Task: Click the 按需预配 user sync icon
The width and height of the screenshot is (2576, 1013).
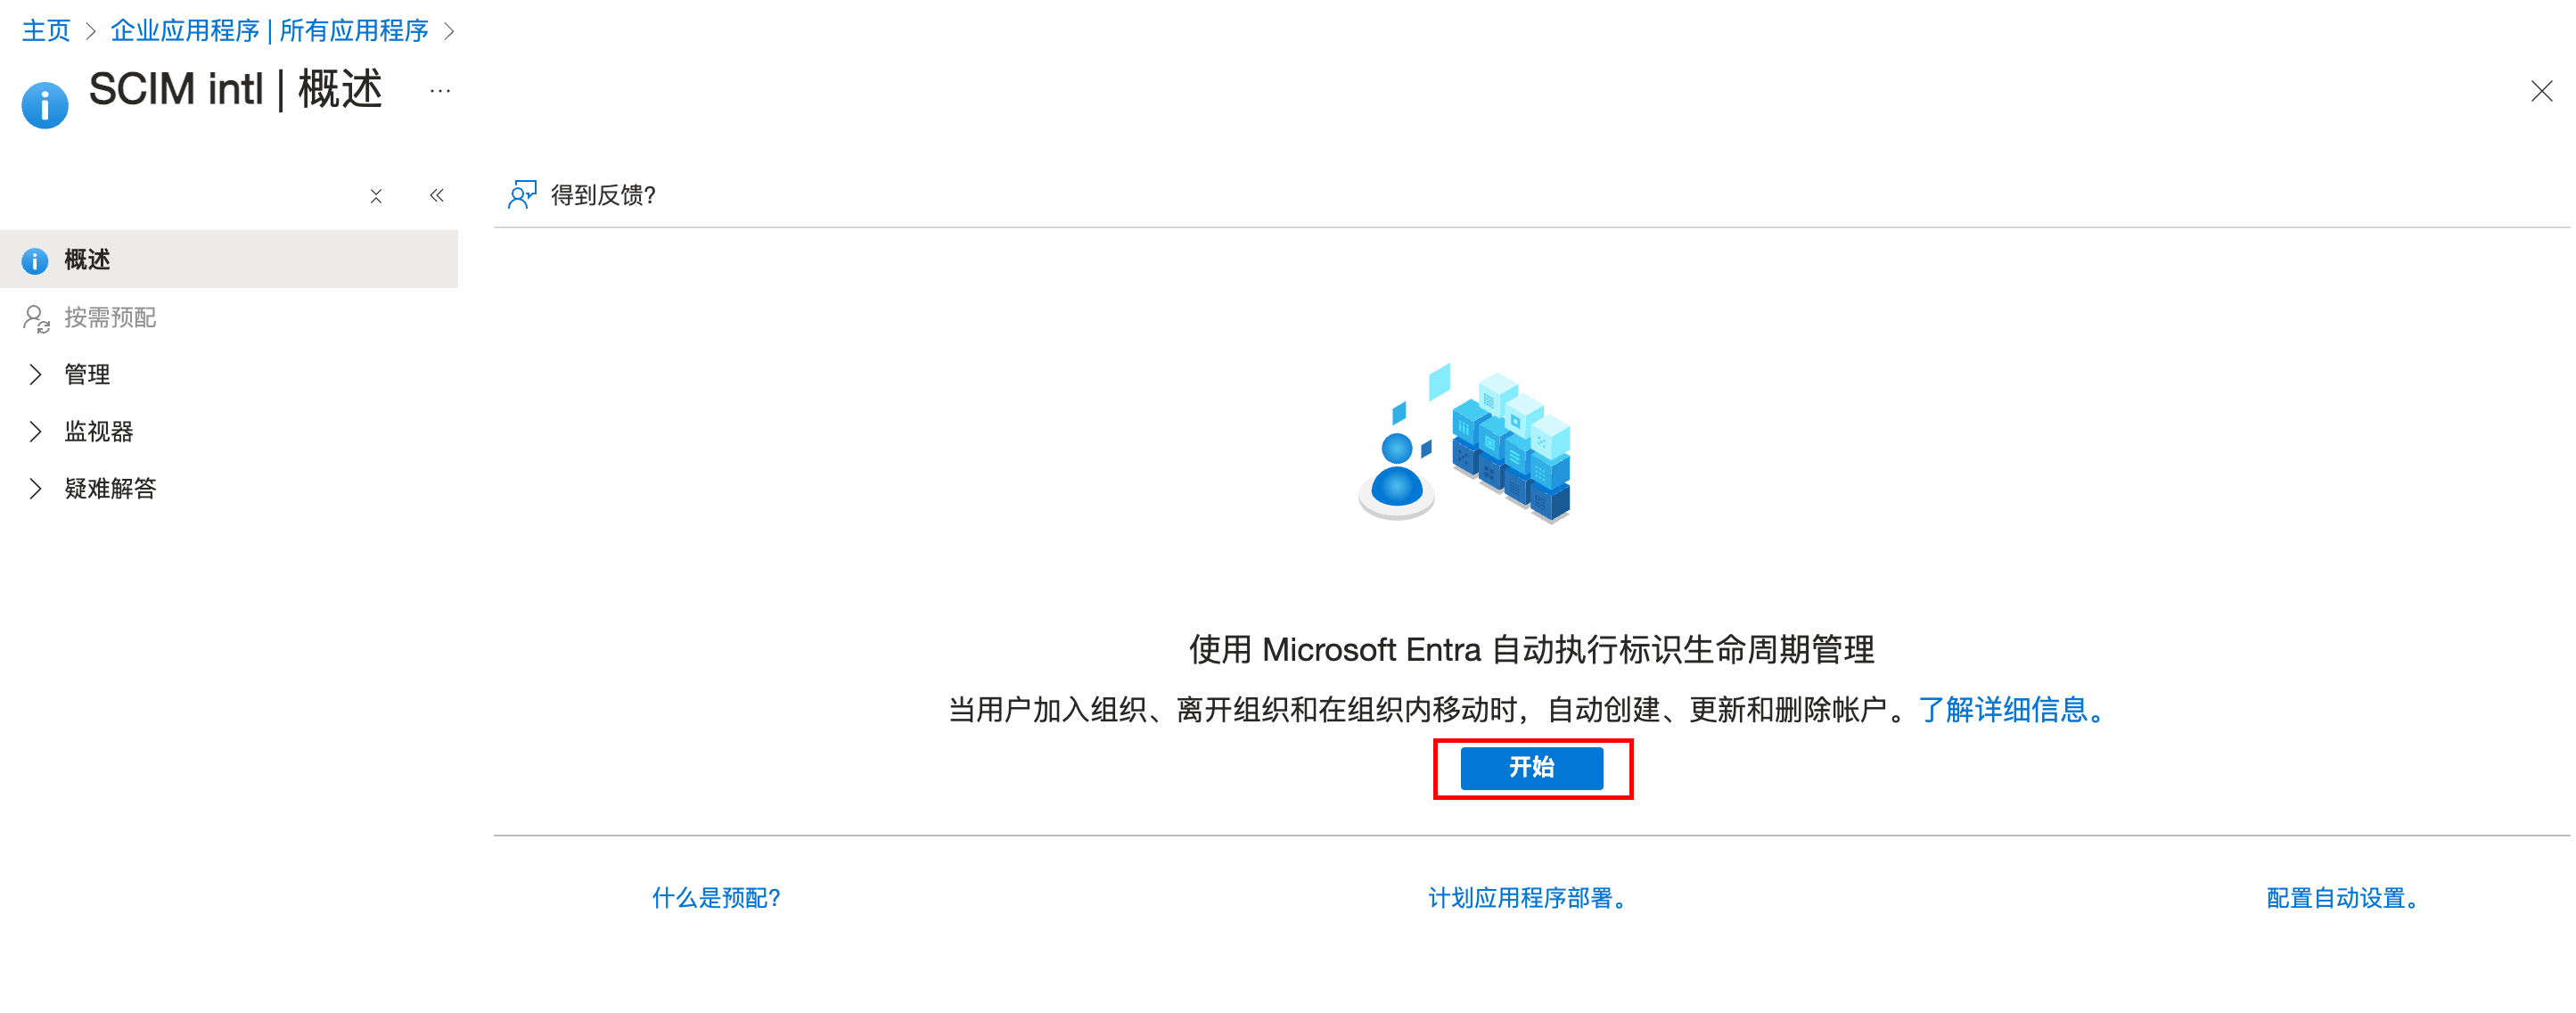Action: click(37, 318)
